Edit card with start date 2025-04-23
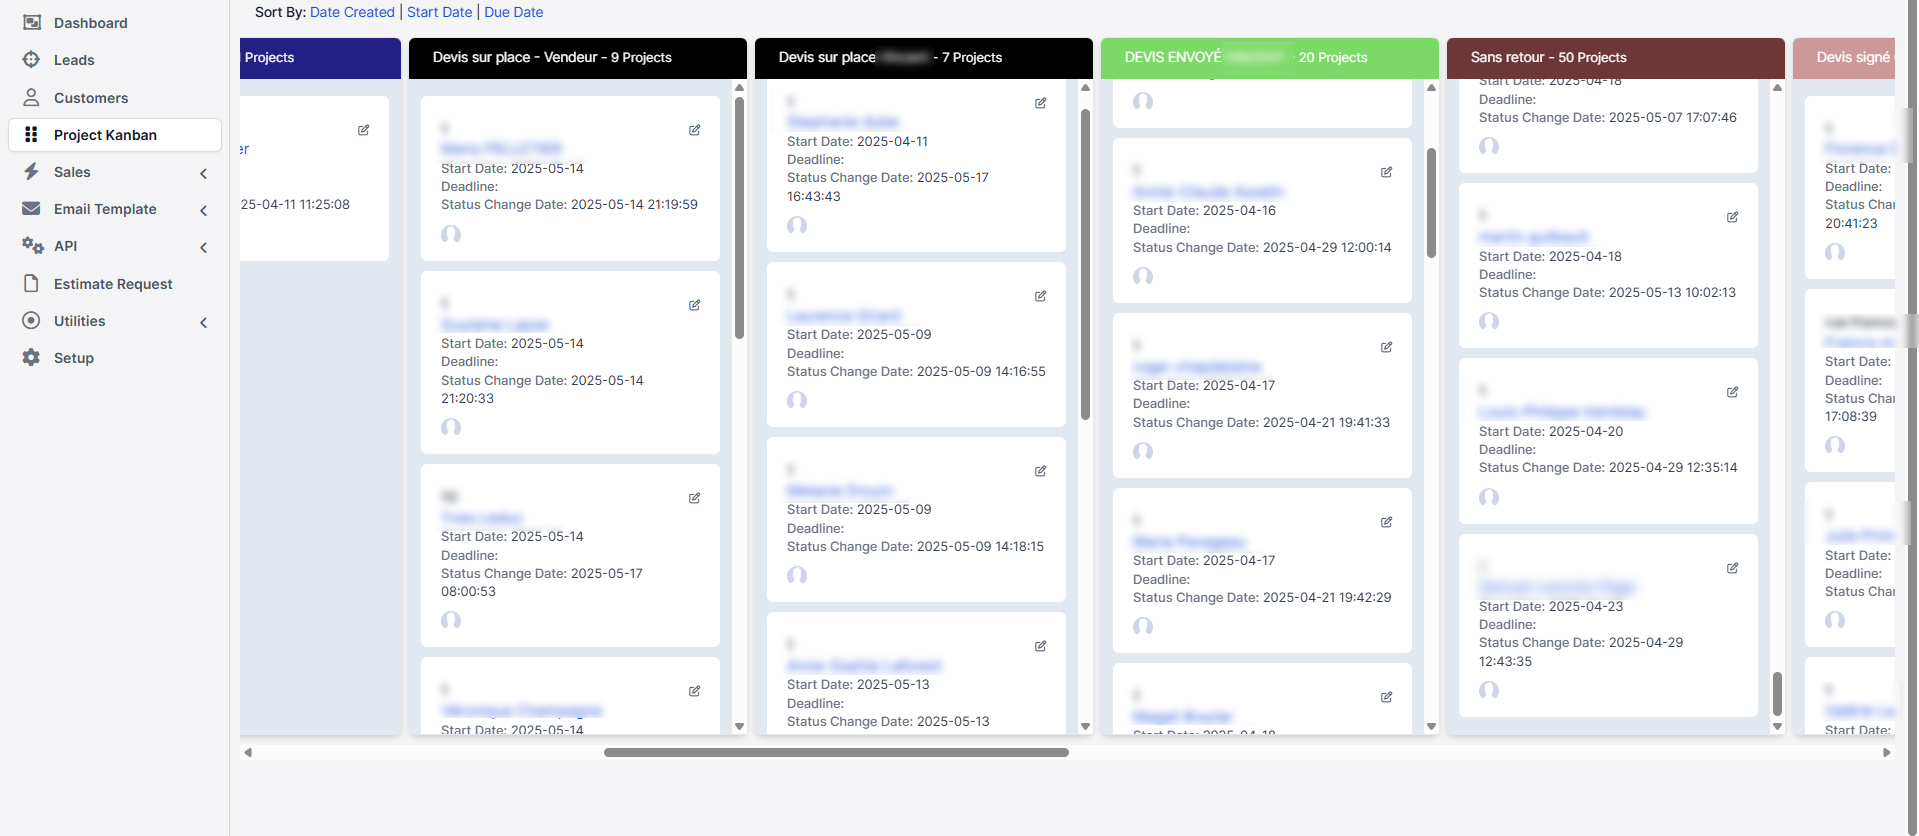The image size is (1919, 836). [x=1733, y=568]
